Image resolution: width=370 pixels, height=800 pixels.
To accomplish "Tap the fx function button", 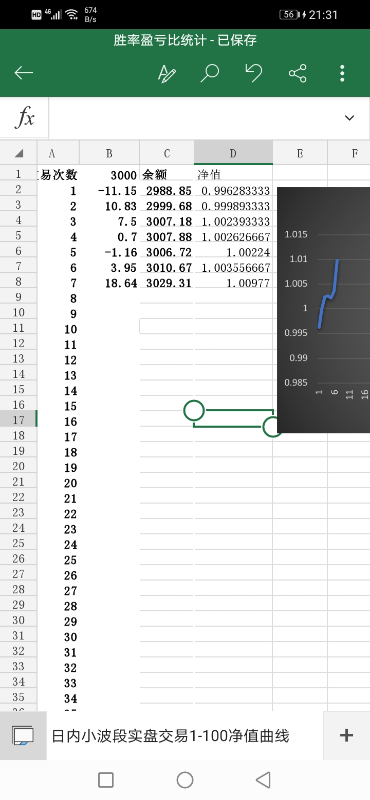I will point(24,118).
